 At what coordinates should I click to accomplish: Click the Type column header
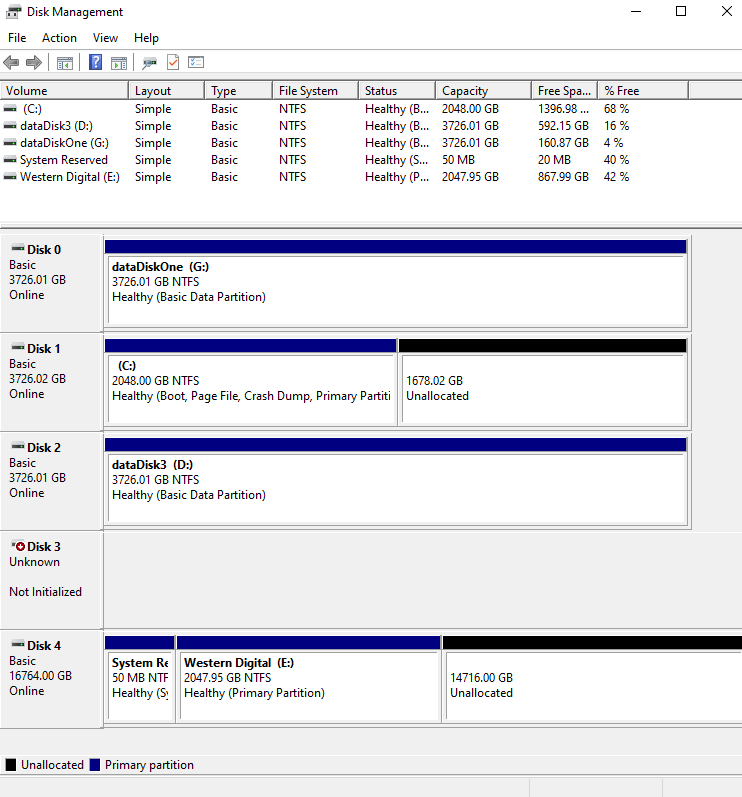click(x=239, y=90)
